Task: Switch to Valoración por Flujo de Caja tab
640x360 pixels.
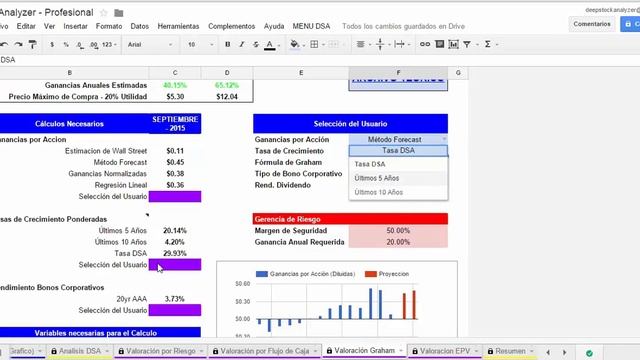Action: (265, 351)
